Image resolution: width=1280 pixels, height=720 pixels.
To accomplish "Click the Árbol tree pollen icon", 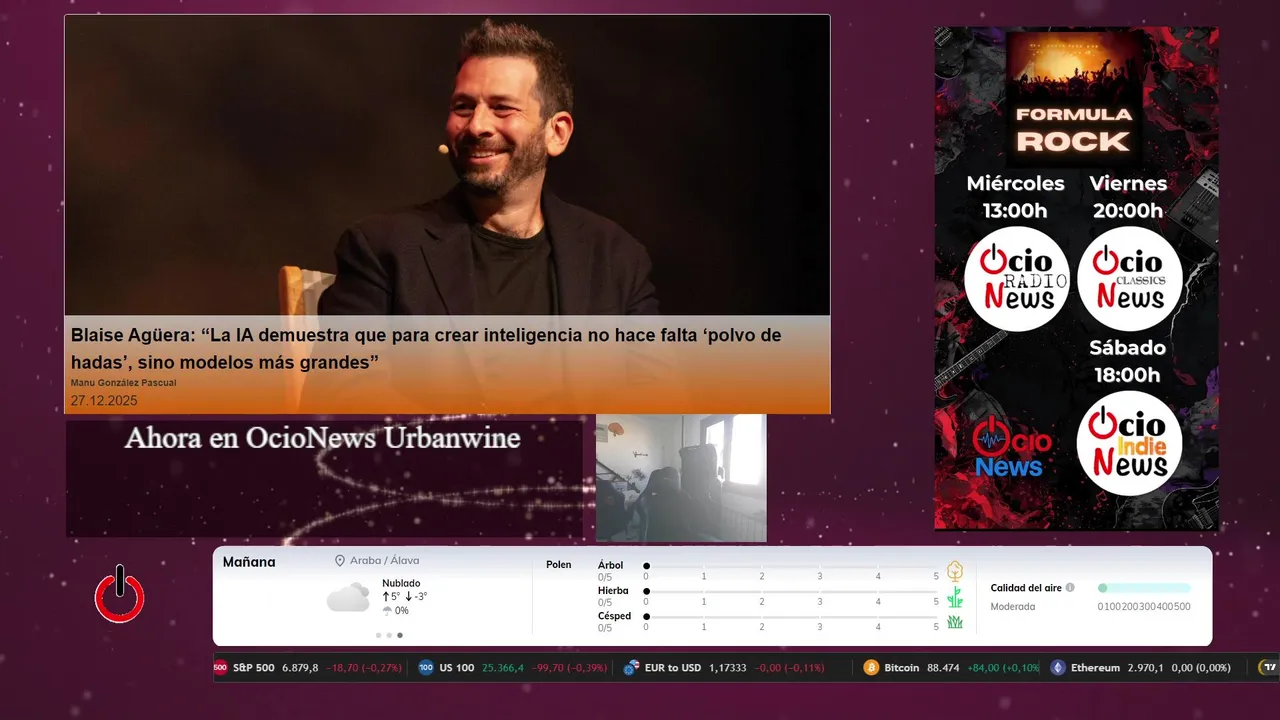I will 955,571.
